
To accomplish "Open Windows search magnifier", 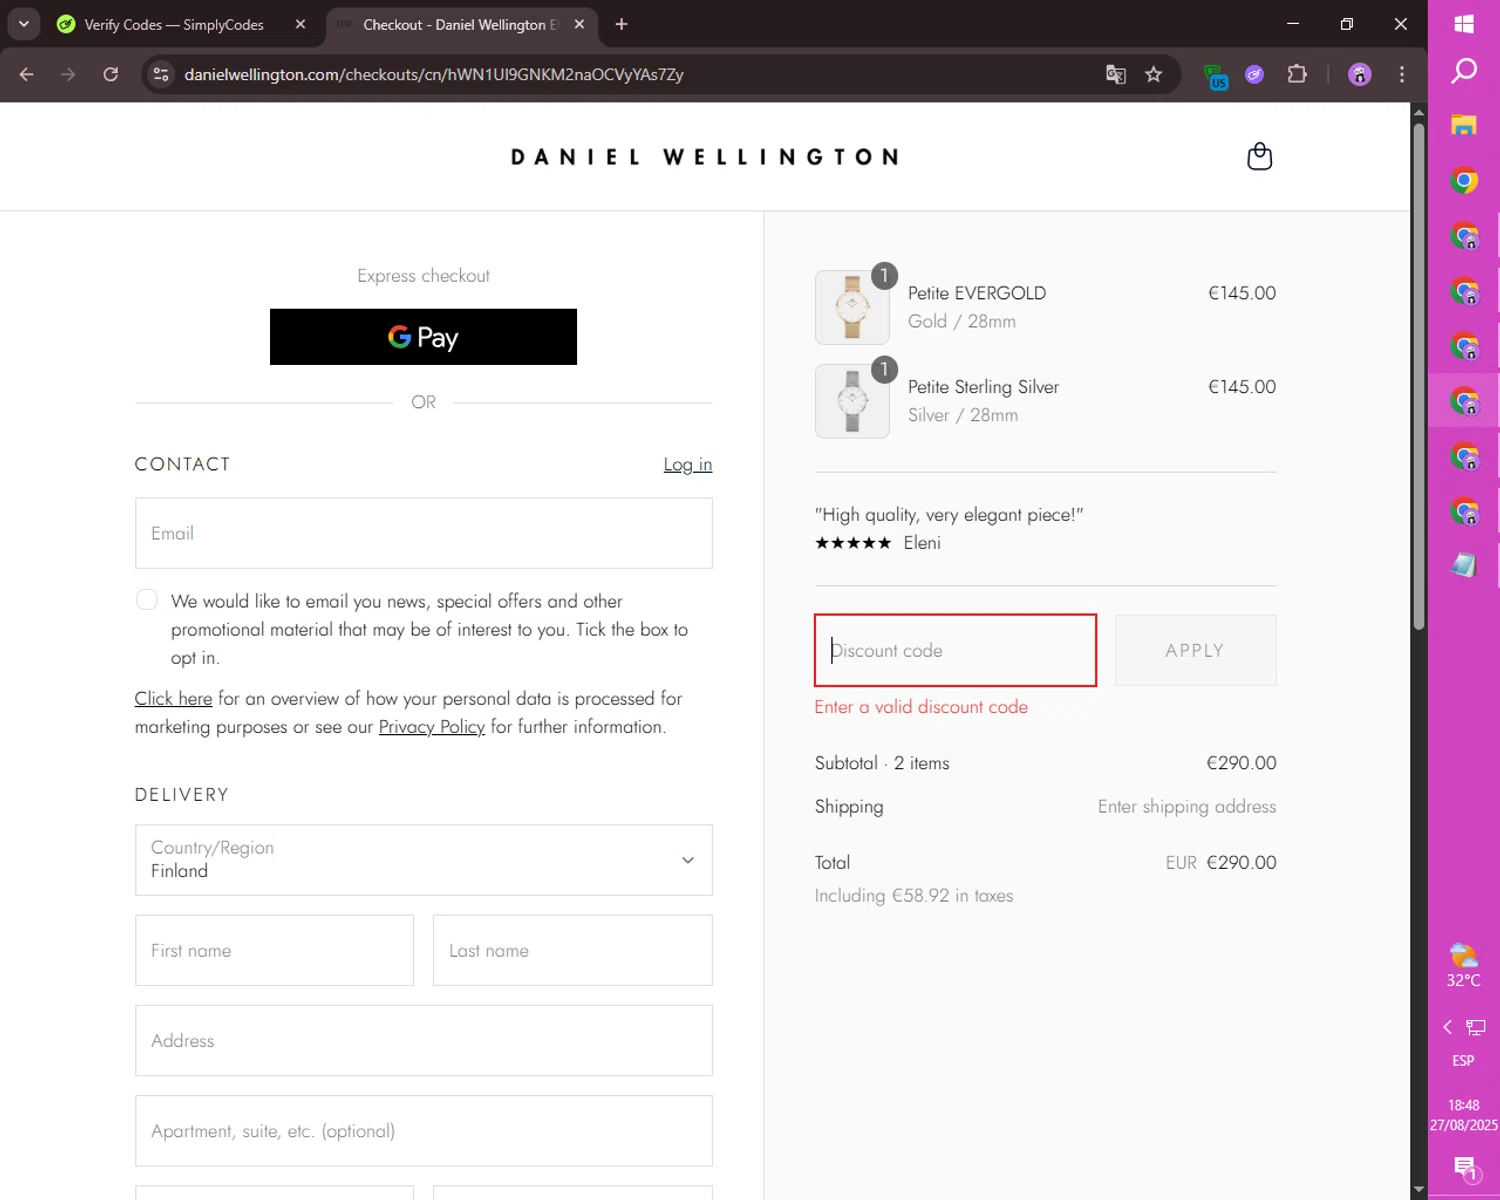I will pos(1464,71).
